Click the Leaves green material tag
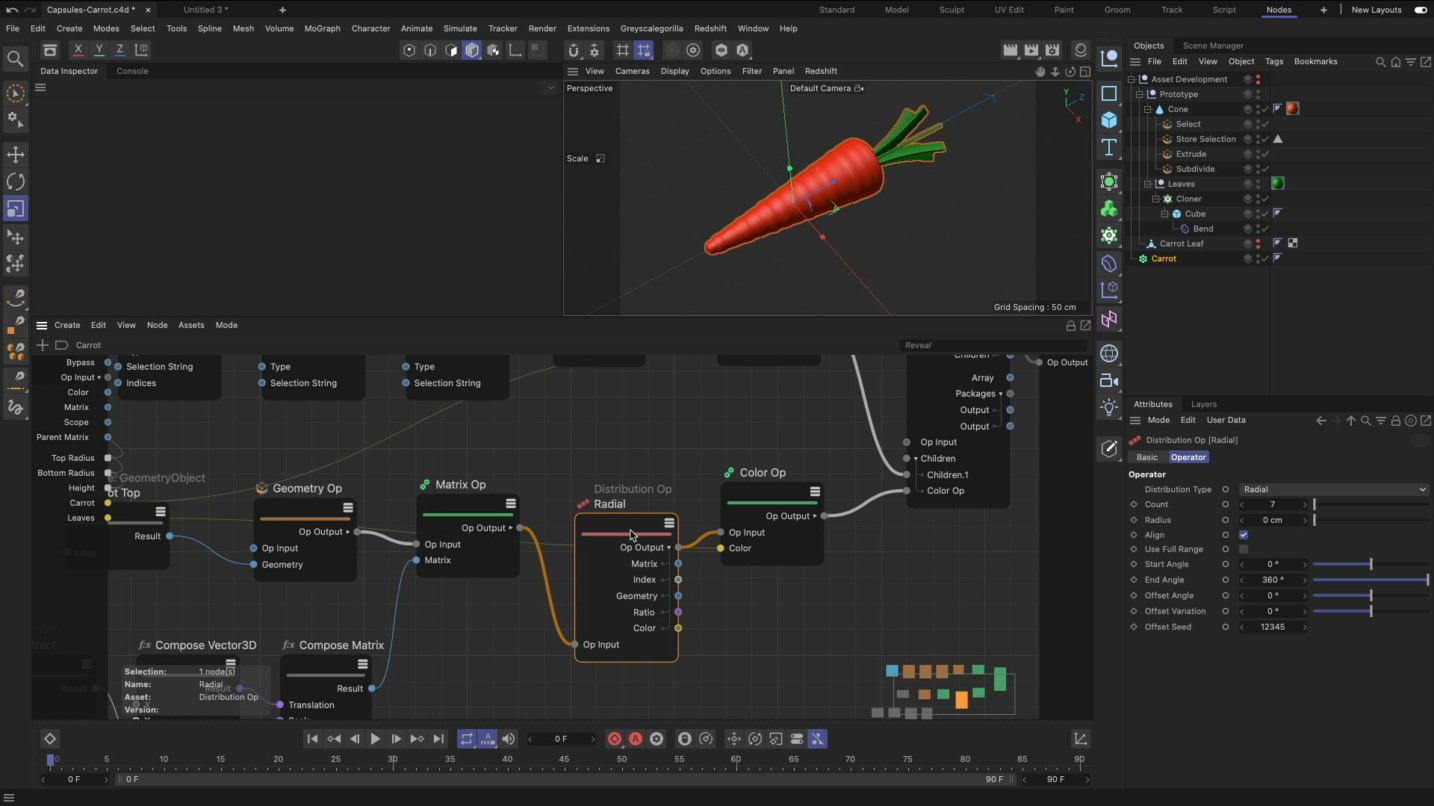This screenshot has height=806, width=1434. (1277, 184)
